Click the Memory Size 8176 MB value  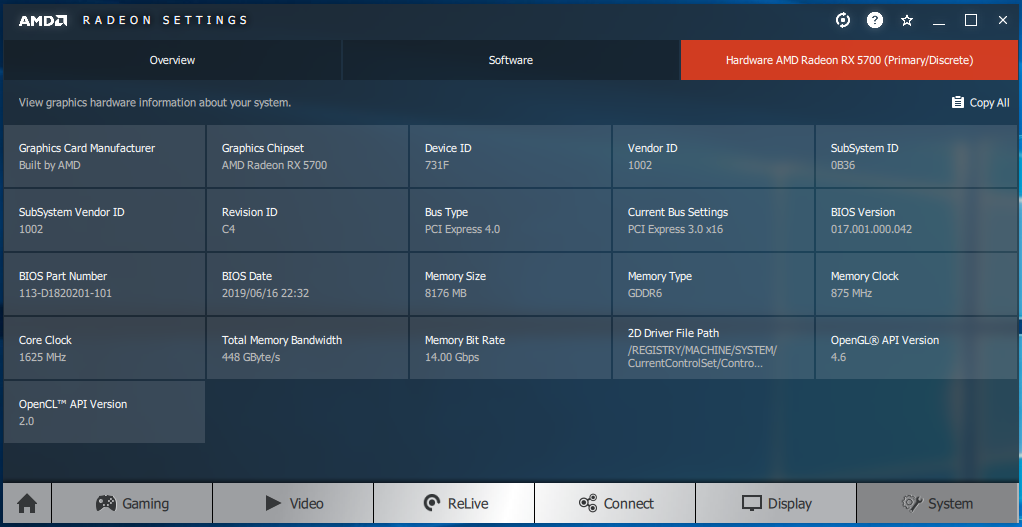pos(446,293)
